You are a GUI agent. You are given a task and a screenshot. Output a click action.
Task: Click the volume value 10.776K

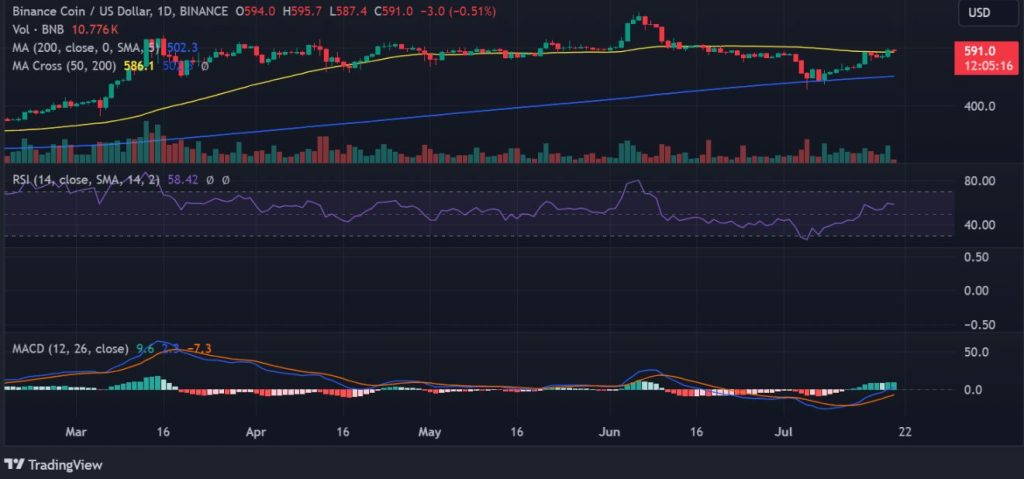tap(96, 29)
